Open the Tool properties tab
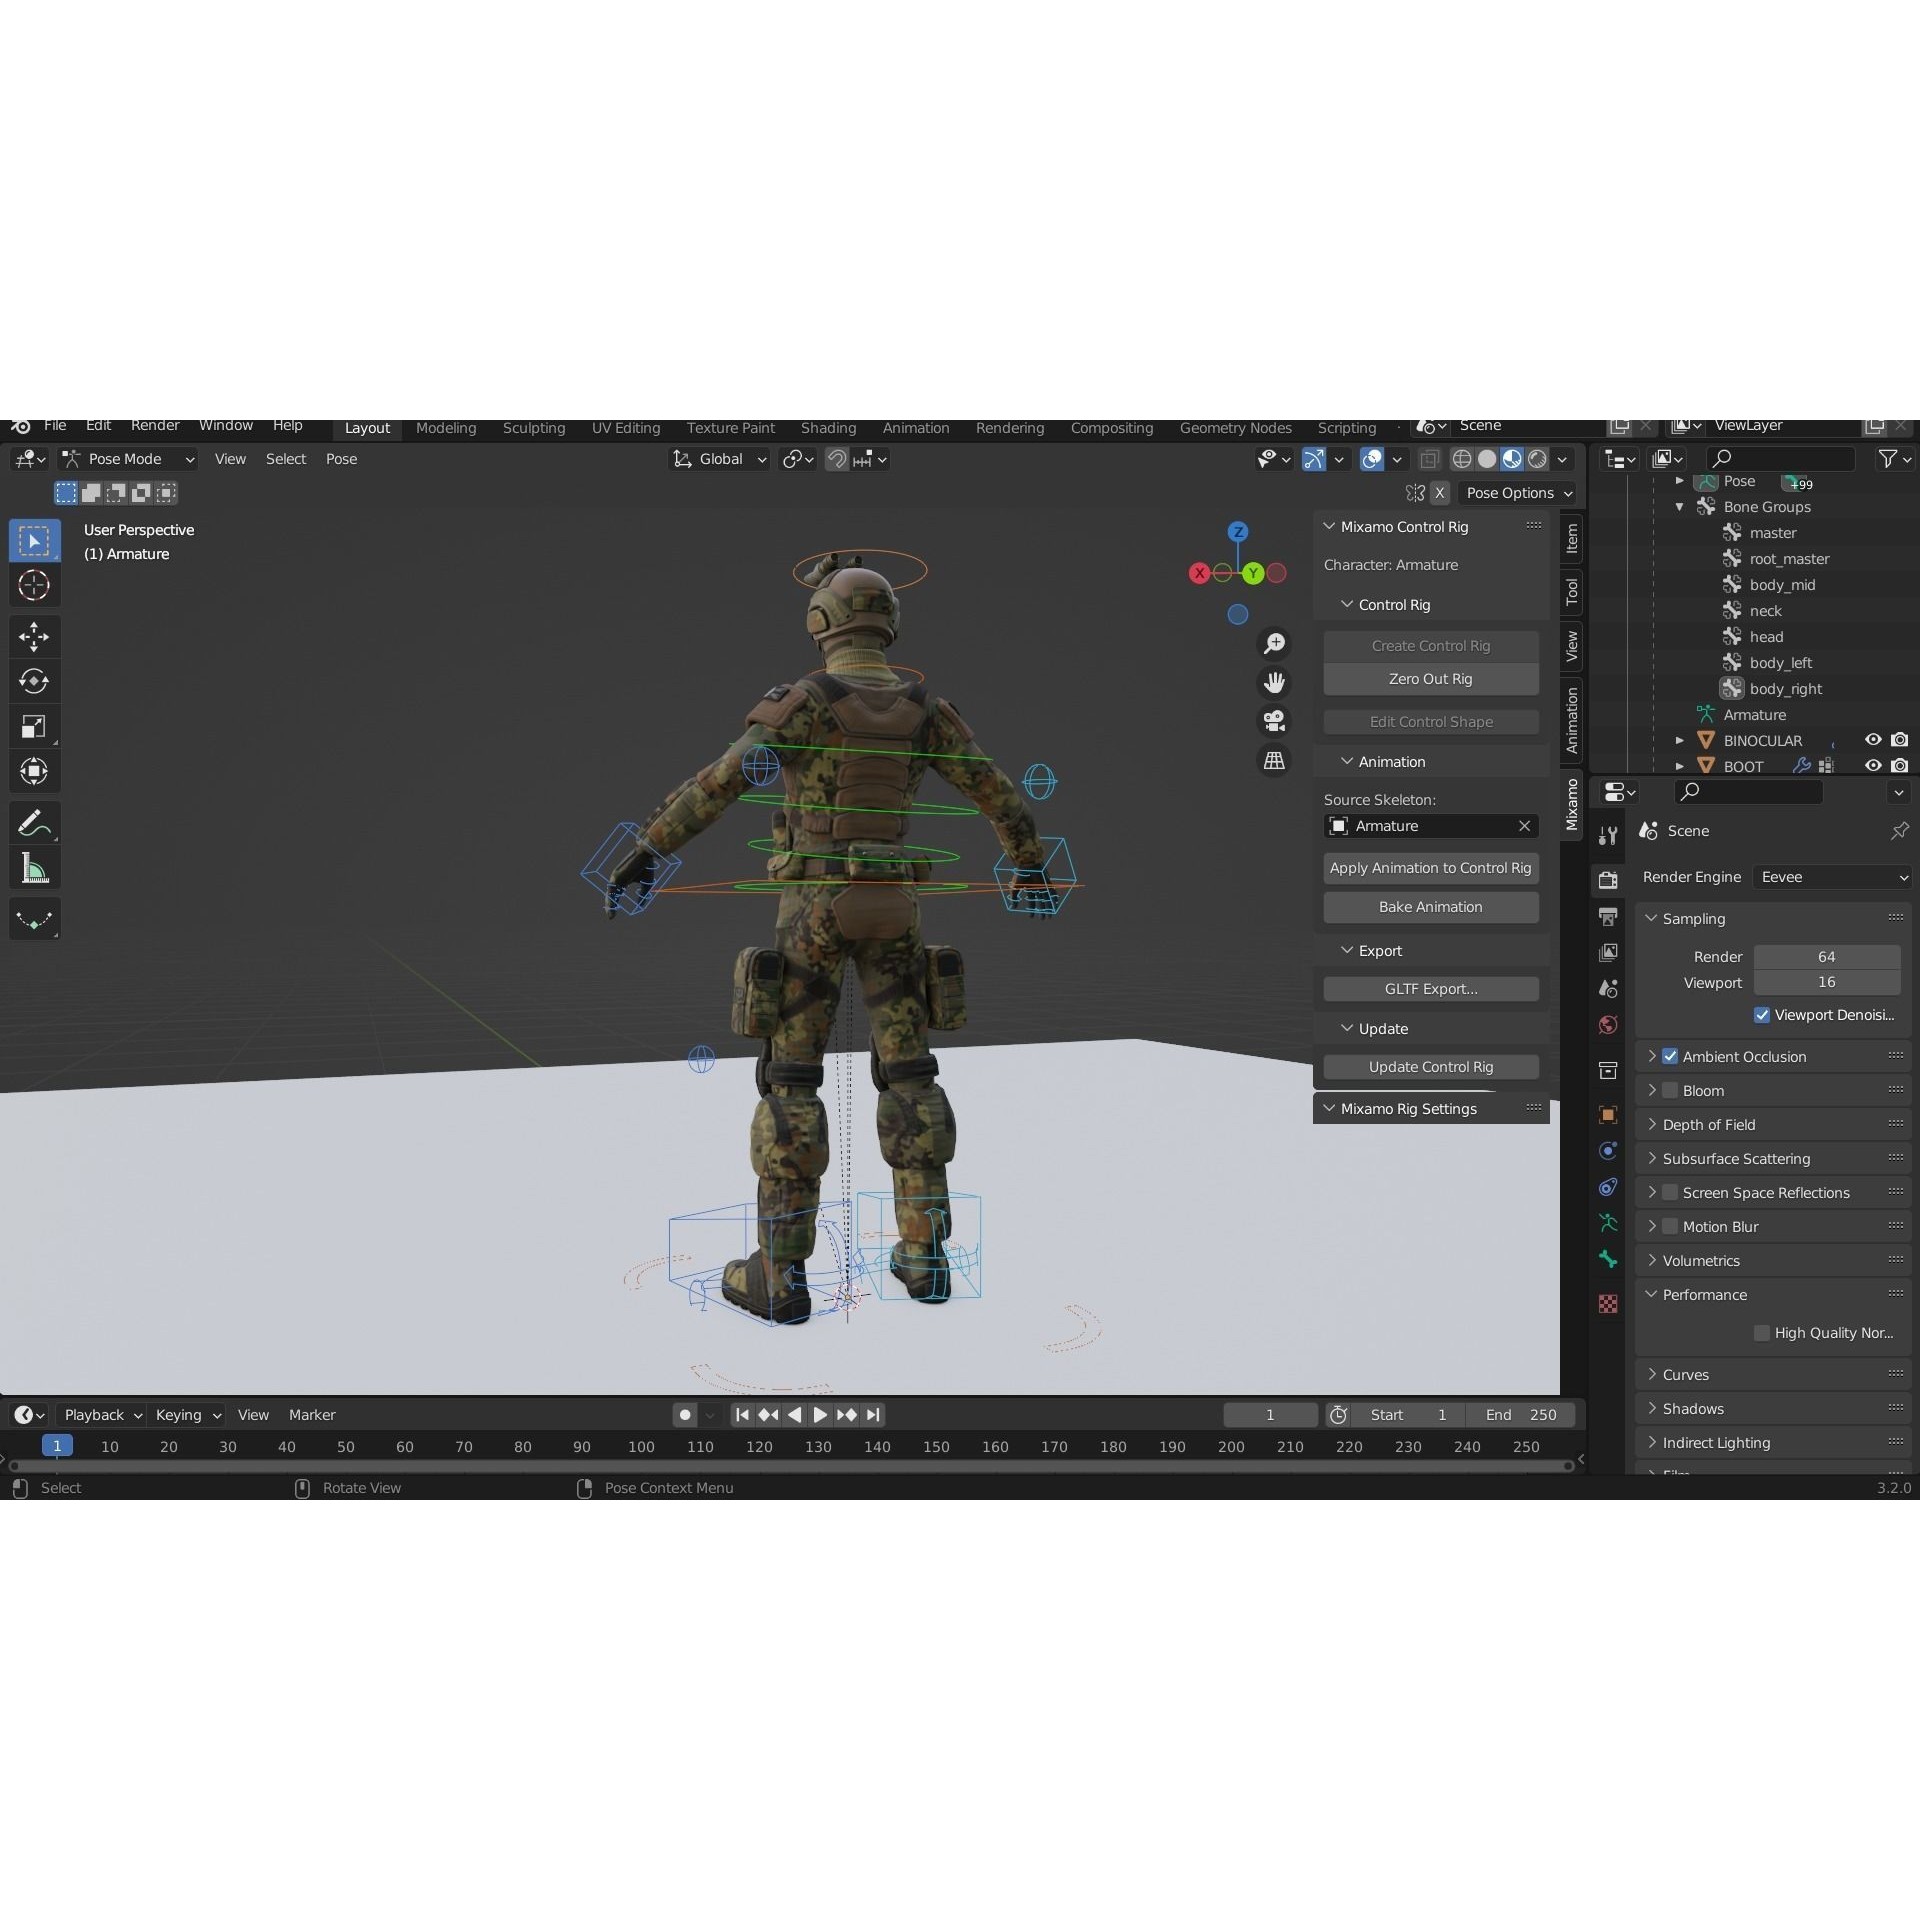The width and height of the screenshot is (1920, 1920). pyautogui.click(x=1608, y=836)
